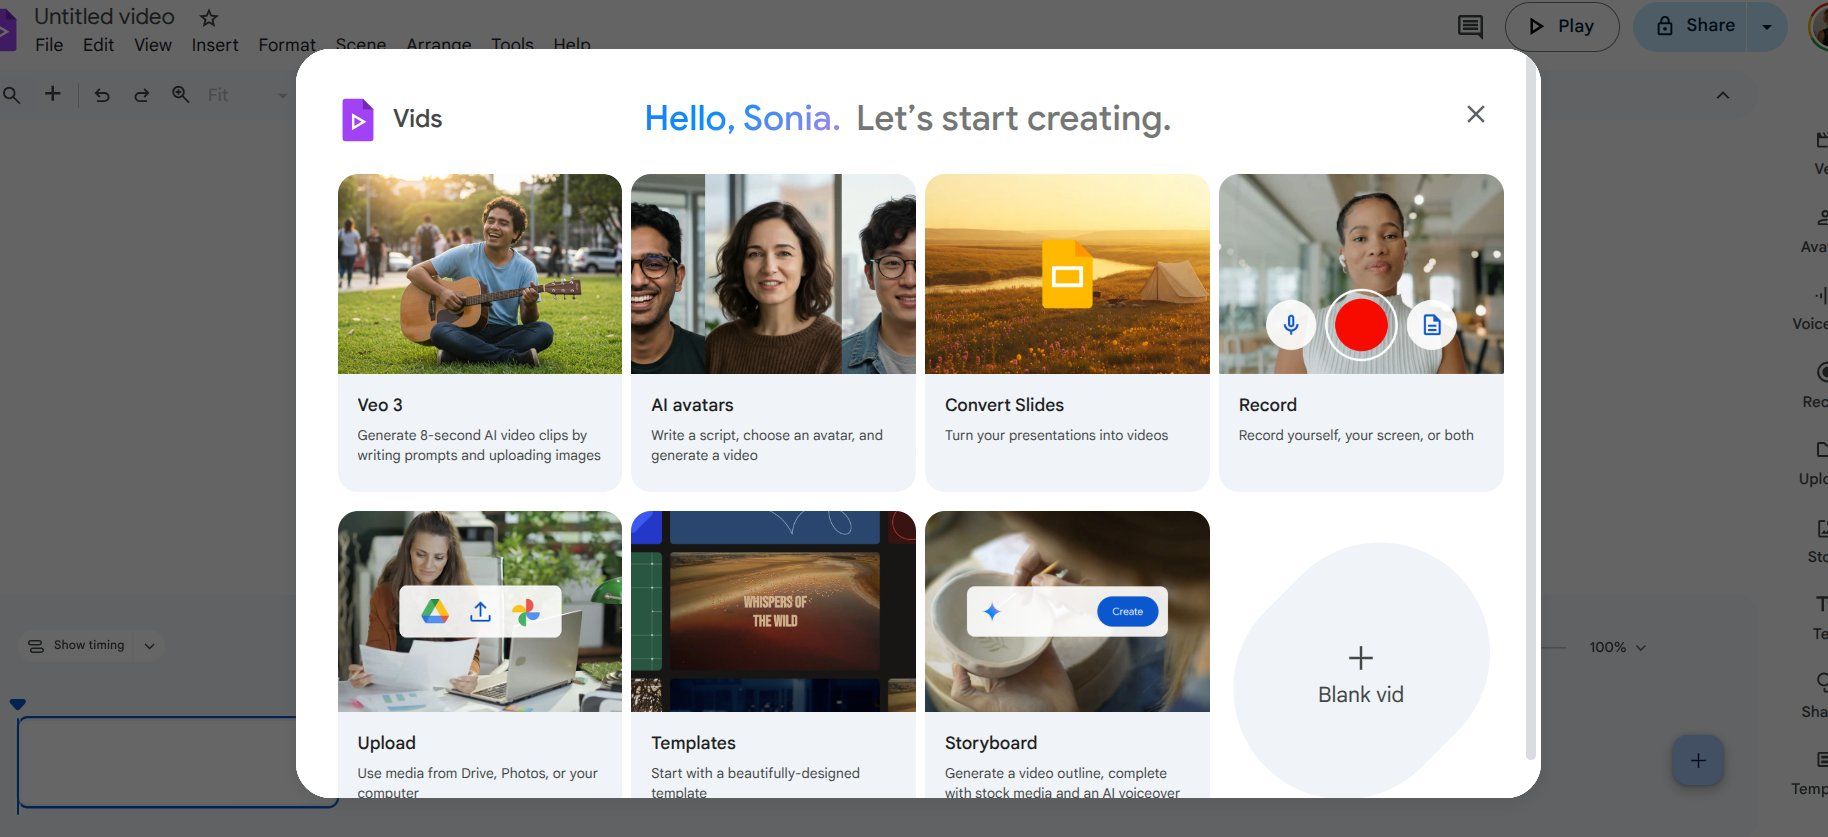Choose the Storyboard option title
The image size is (1828, 837).
point(991,743)
